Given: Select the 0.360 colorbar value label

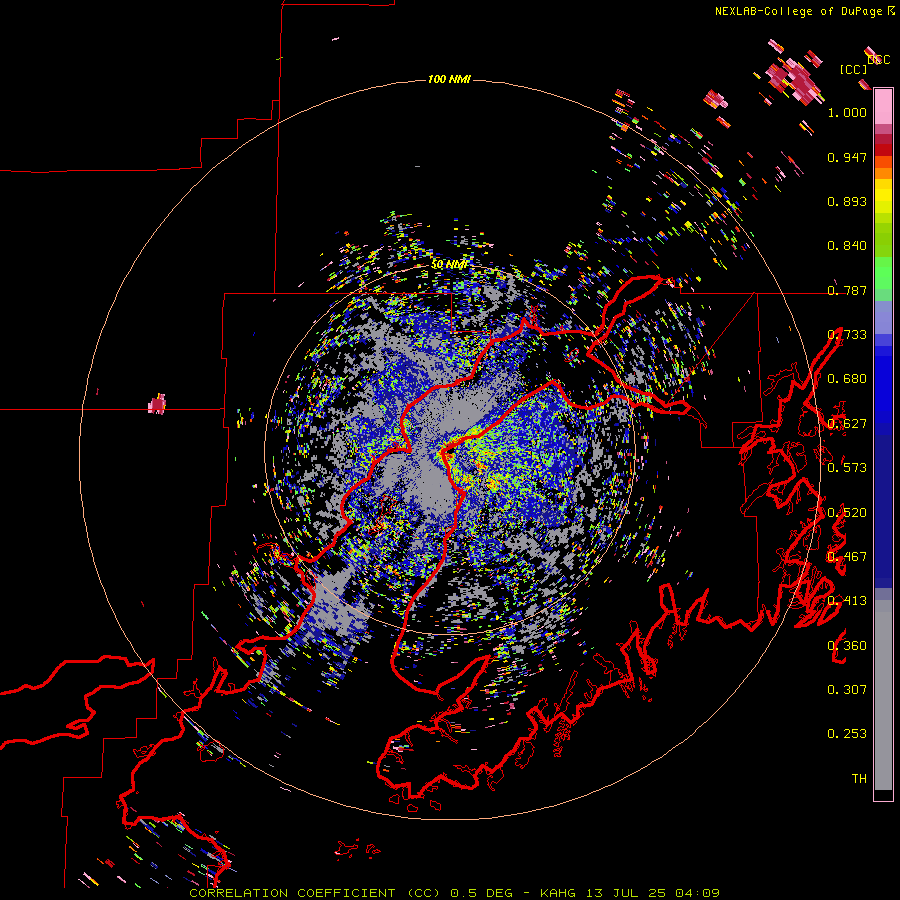Looking at the screenshot, I should click(x=847, y=646).
